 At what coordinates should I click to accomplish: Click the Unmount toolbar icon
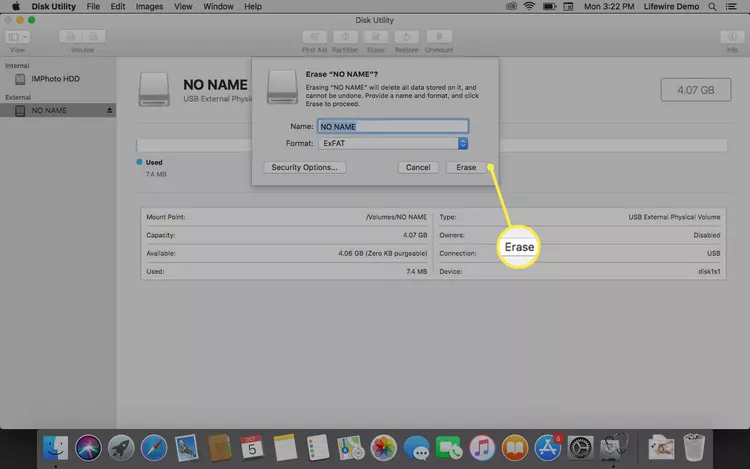[437, 36]
